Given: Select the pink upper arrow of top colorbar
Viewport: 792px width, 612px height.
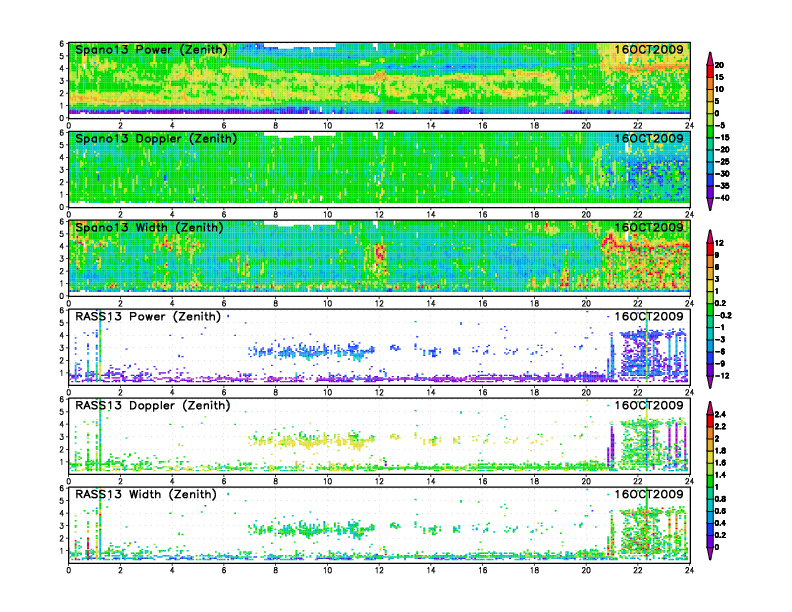Looking at the screenshot, I should coord(710,58).
